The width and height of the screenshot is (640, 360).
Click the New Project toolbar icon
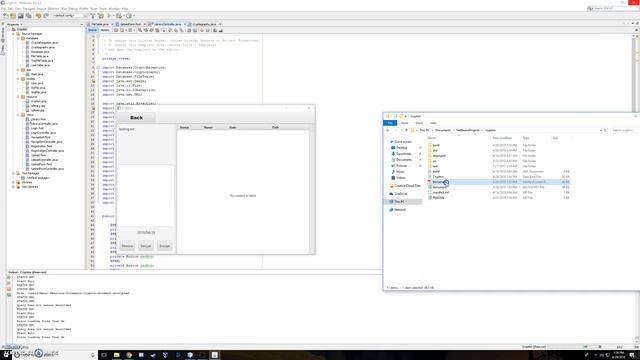coord(13,16)
